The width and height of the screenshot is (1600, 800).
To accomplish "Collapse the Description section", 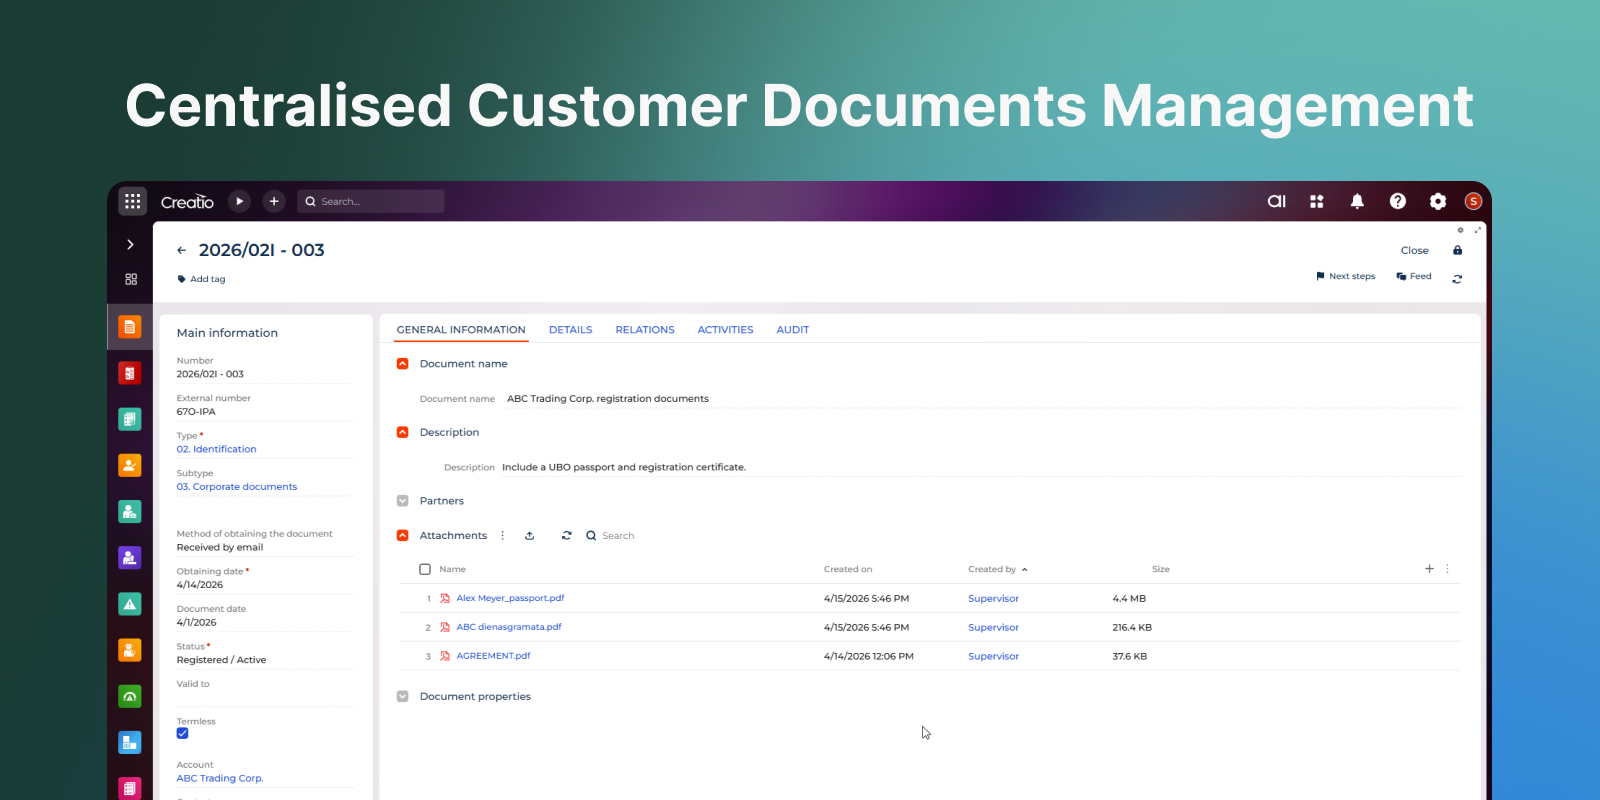I will coord(403,433).
